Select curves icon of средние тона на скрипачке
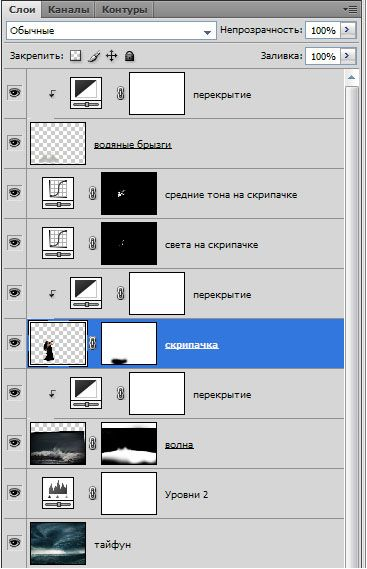Screen dimensions: 367x569 pos(58,193)
